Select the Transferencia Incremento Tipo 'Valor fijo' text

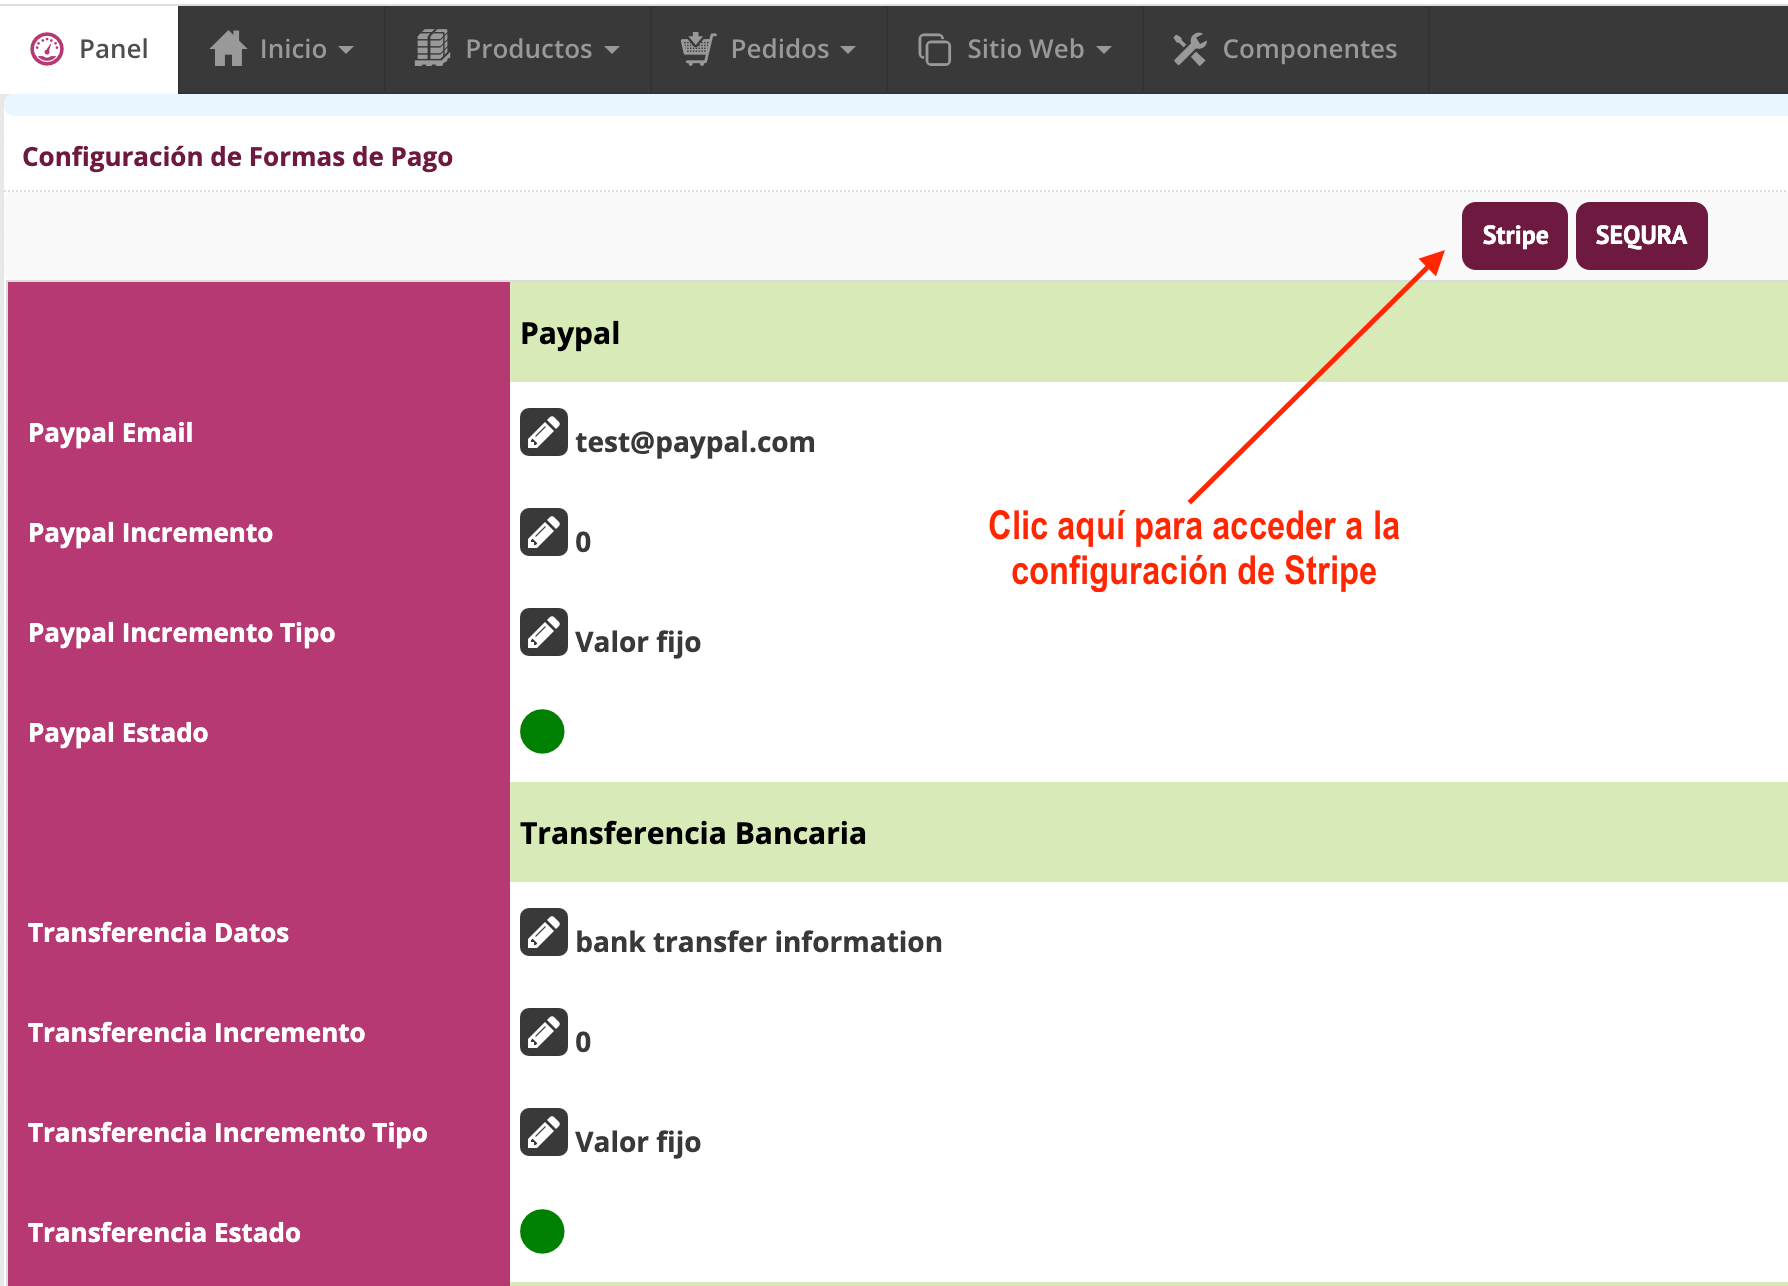(x=638, y=1142)
